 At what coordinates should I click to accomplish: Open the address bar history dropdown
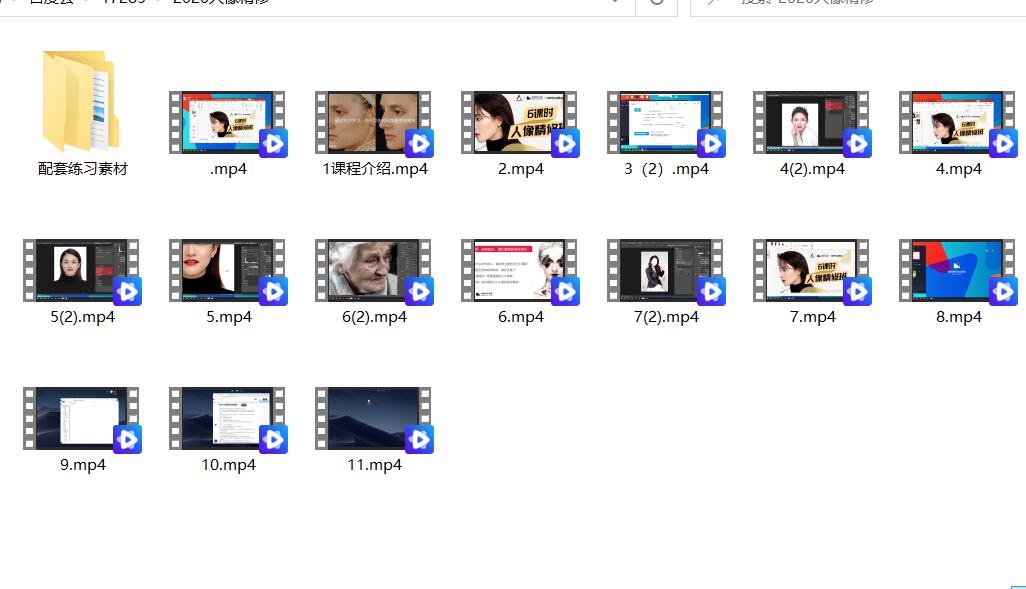[615, 3]
